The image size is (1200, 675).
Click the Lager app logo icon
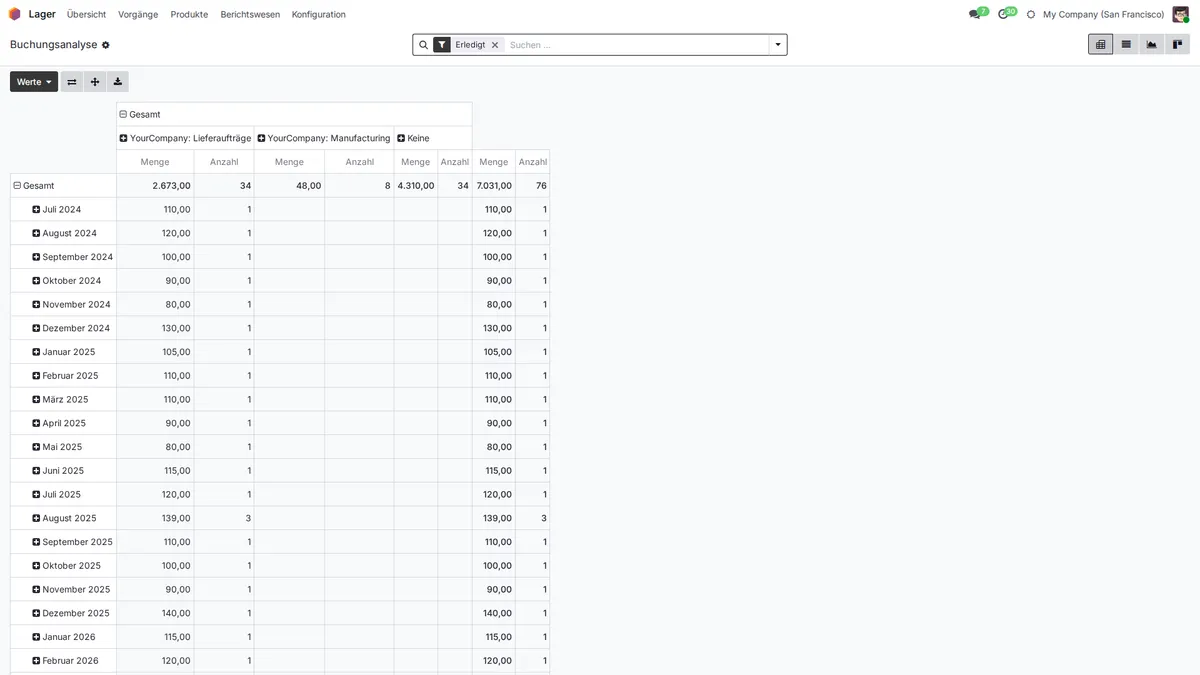click(x=15, y=14)
